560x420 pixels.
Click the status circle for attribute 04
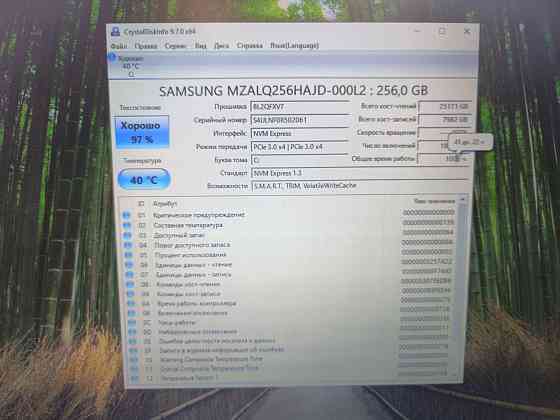pos(128,245)
